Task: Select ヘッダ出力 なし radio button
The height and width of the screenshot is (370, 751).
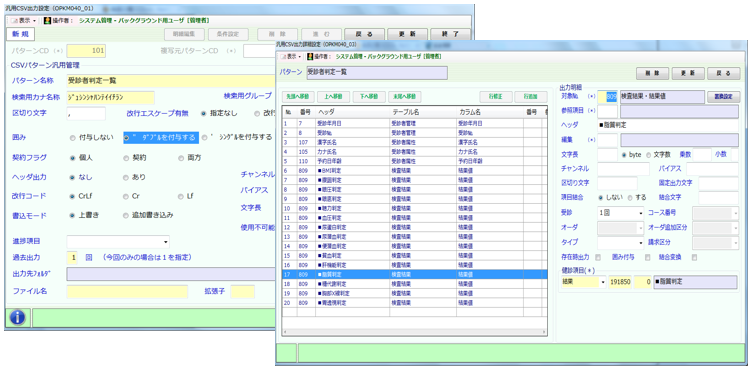Action: (x=72, y=177)
